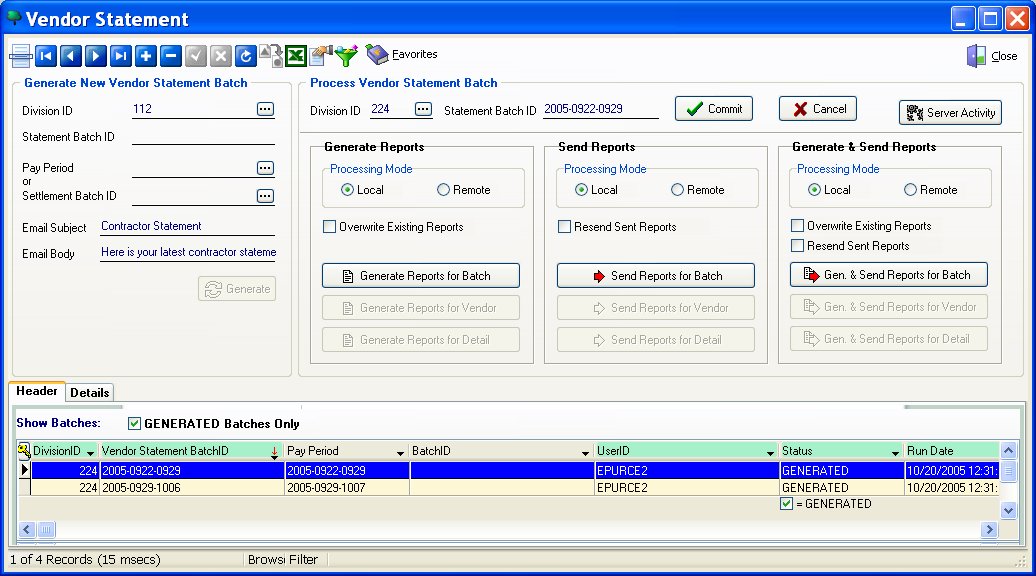Open Favorites from the toolbar

click(x=402, y=55)
